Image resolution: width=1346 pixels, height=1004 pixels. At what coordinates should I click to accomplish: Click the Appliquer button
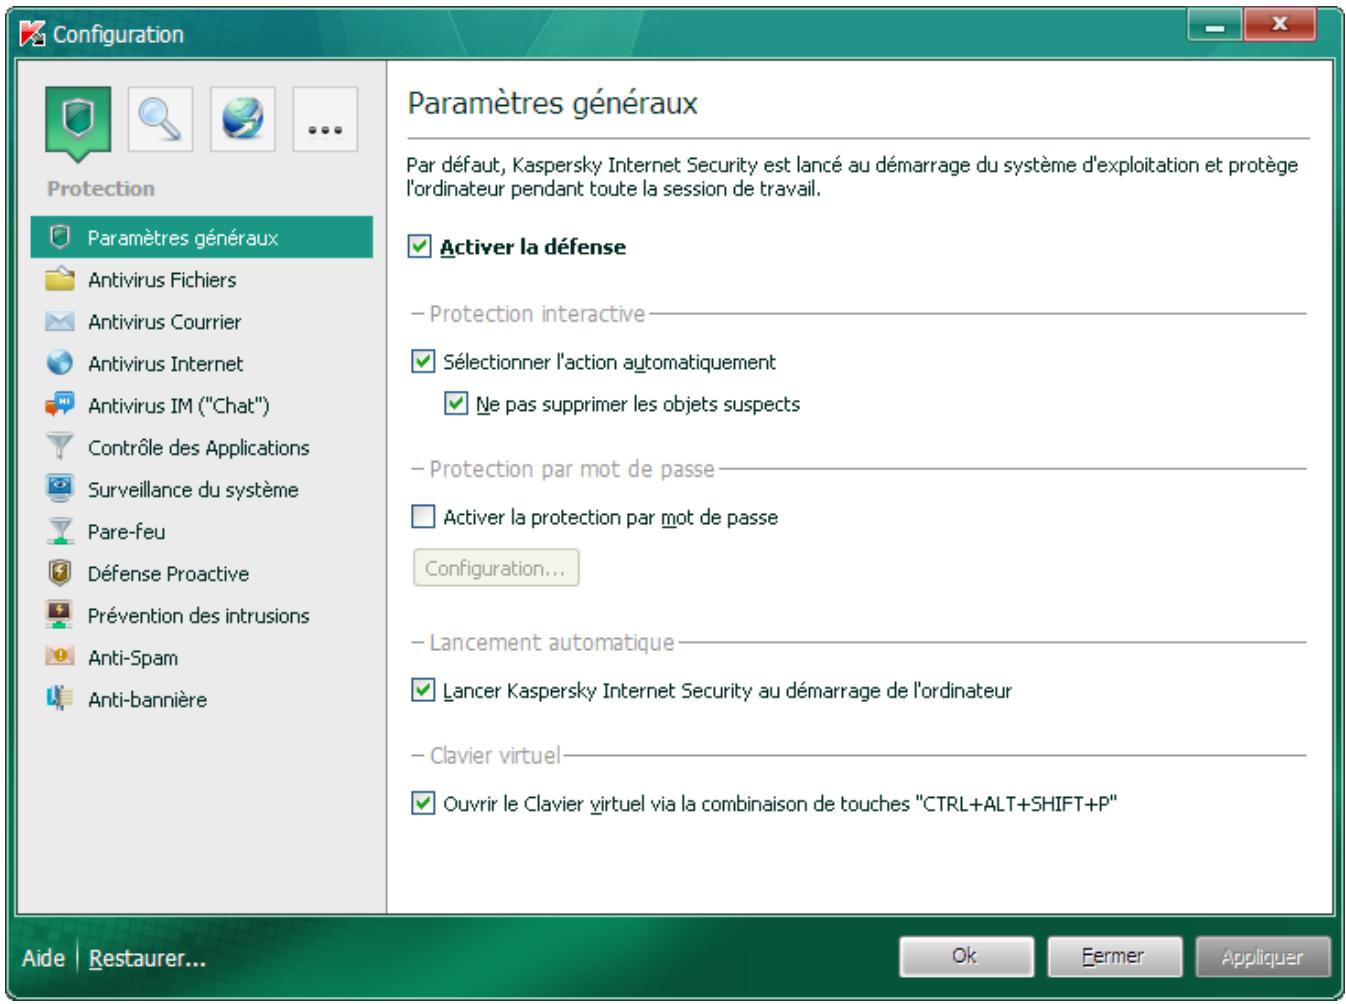pyautogui.click(x=1262, y=956)
